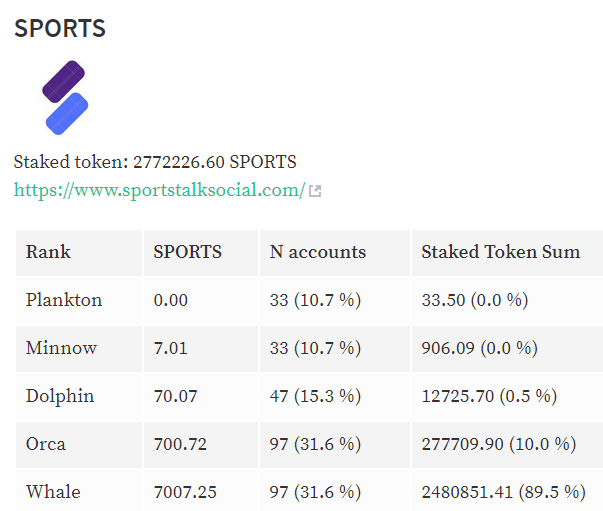Click the SPORTS column header
The height and width of the screenshot is (511, 603).
[201, 253]
